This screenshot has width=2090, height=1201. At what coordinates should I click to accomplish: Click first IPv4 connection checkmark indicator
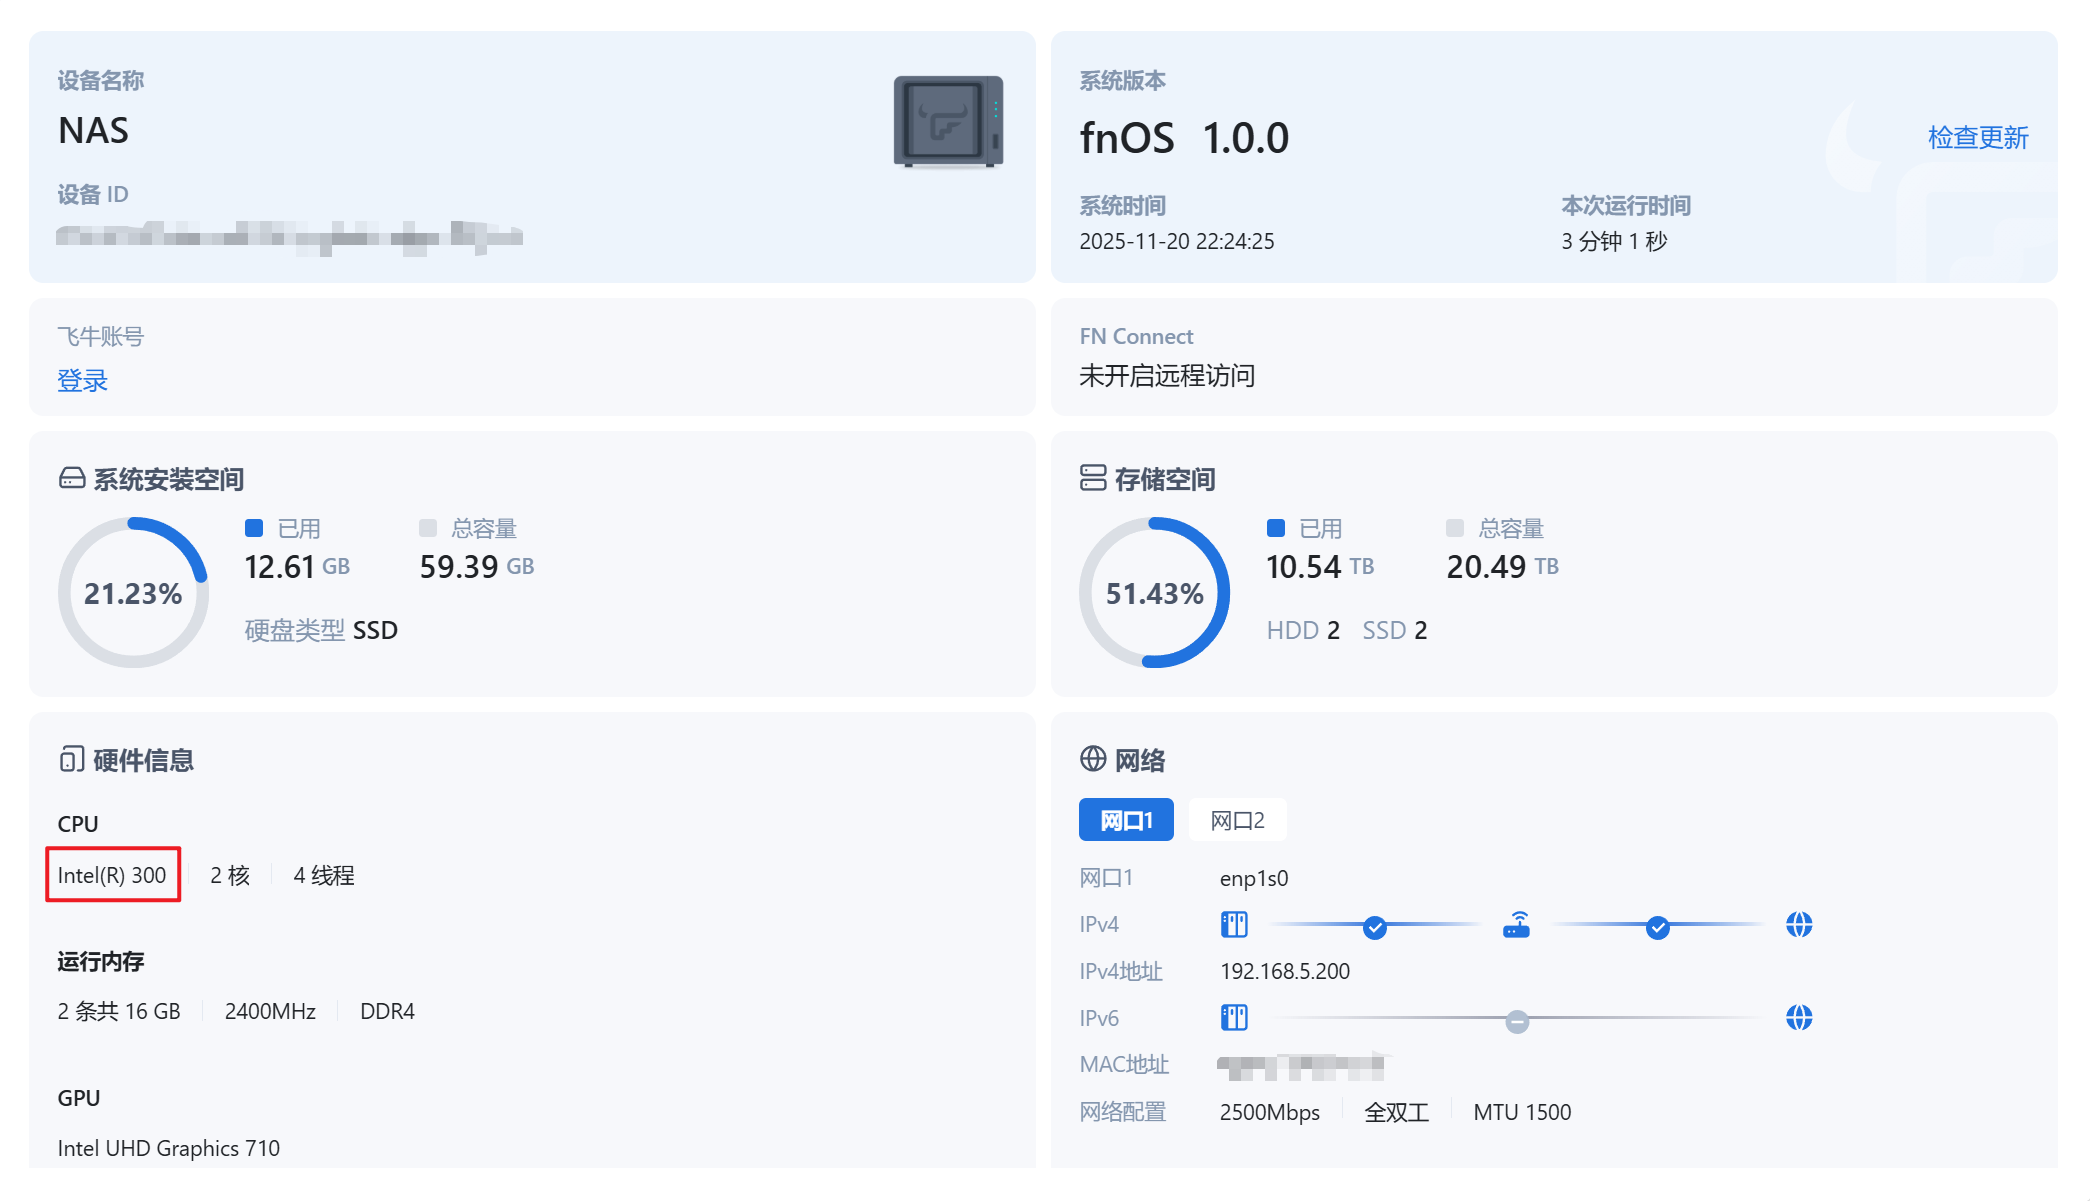(x=1375, y=927)
